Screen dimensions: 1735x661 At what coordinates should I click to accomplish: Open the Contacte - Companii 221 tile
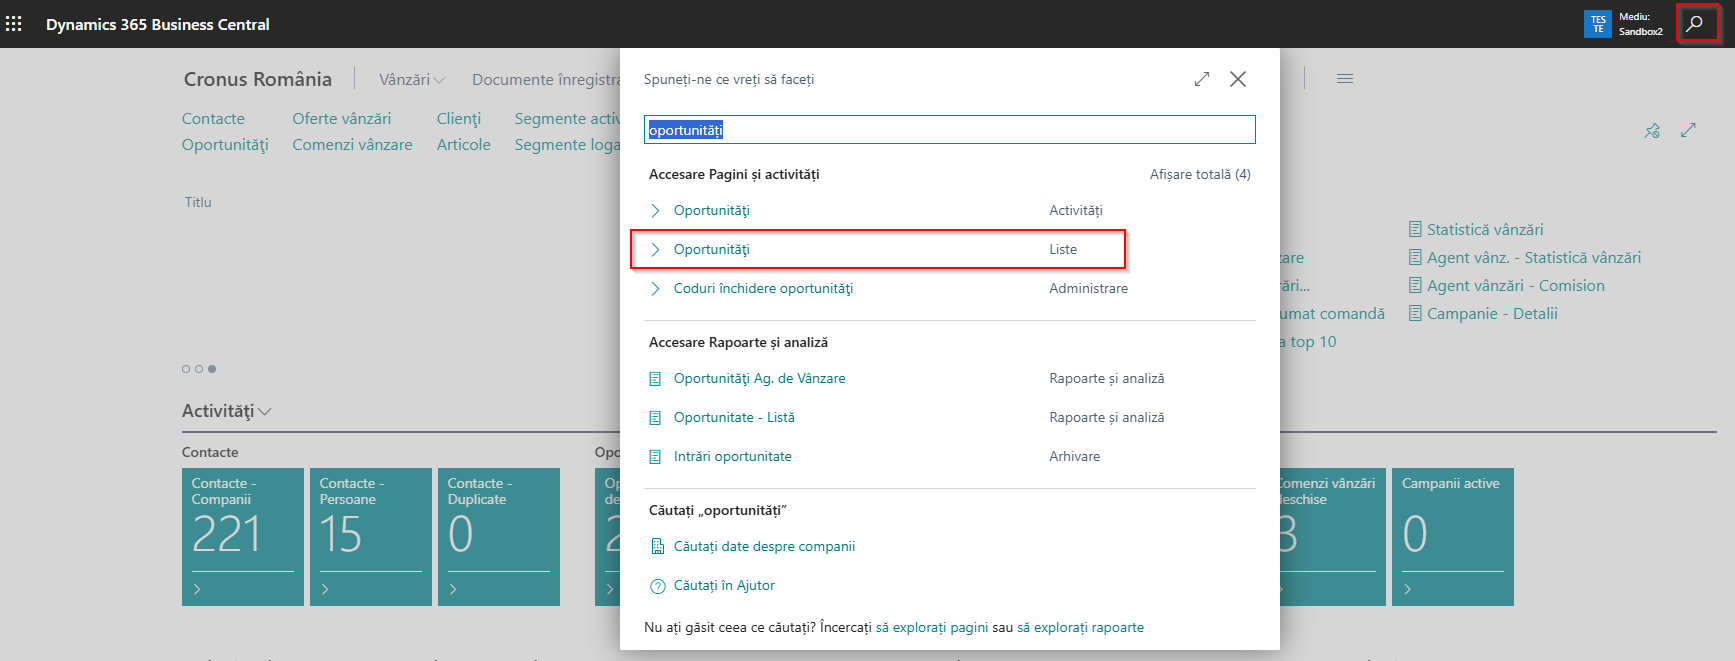click(x=242, y=536)
